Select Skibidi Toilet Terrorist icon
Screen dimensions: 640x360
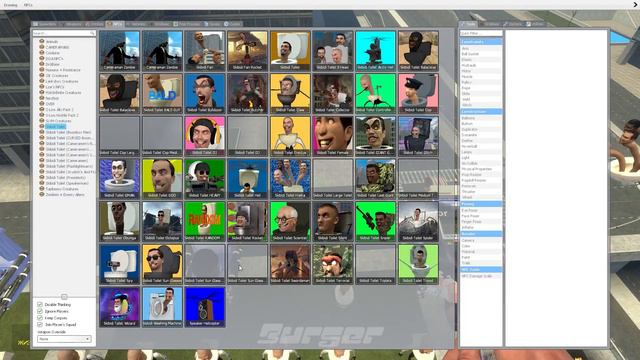[333, 264]
